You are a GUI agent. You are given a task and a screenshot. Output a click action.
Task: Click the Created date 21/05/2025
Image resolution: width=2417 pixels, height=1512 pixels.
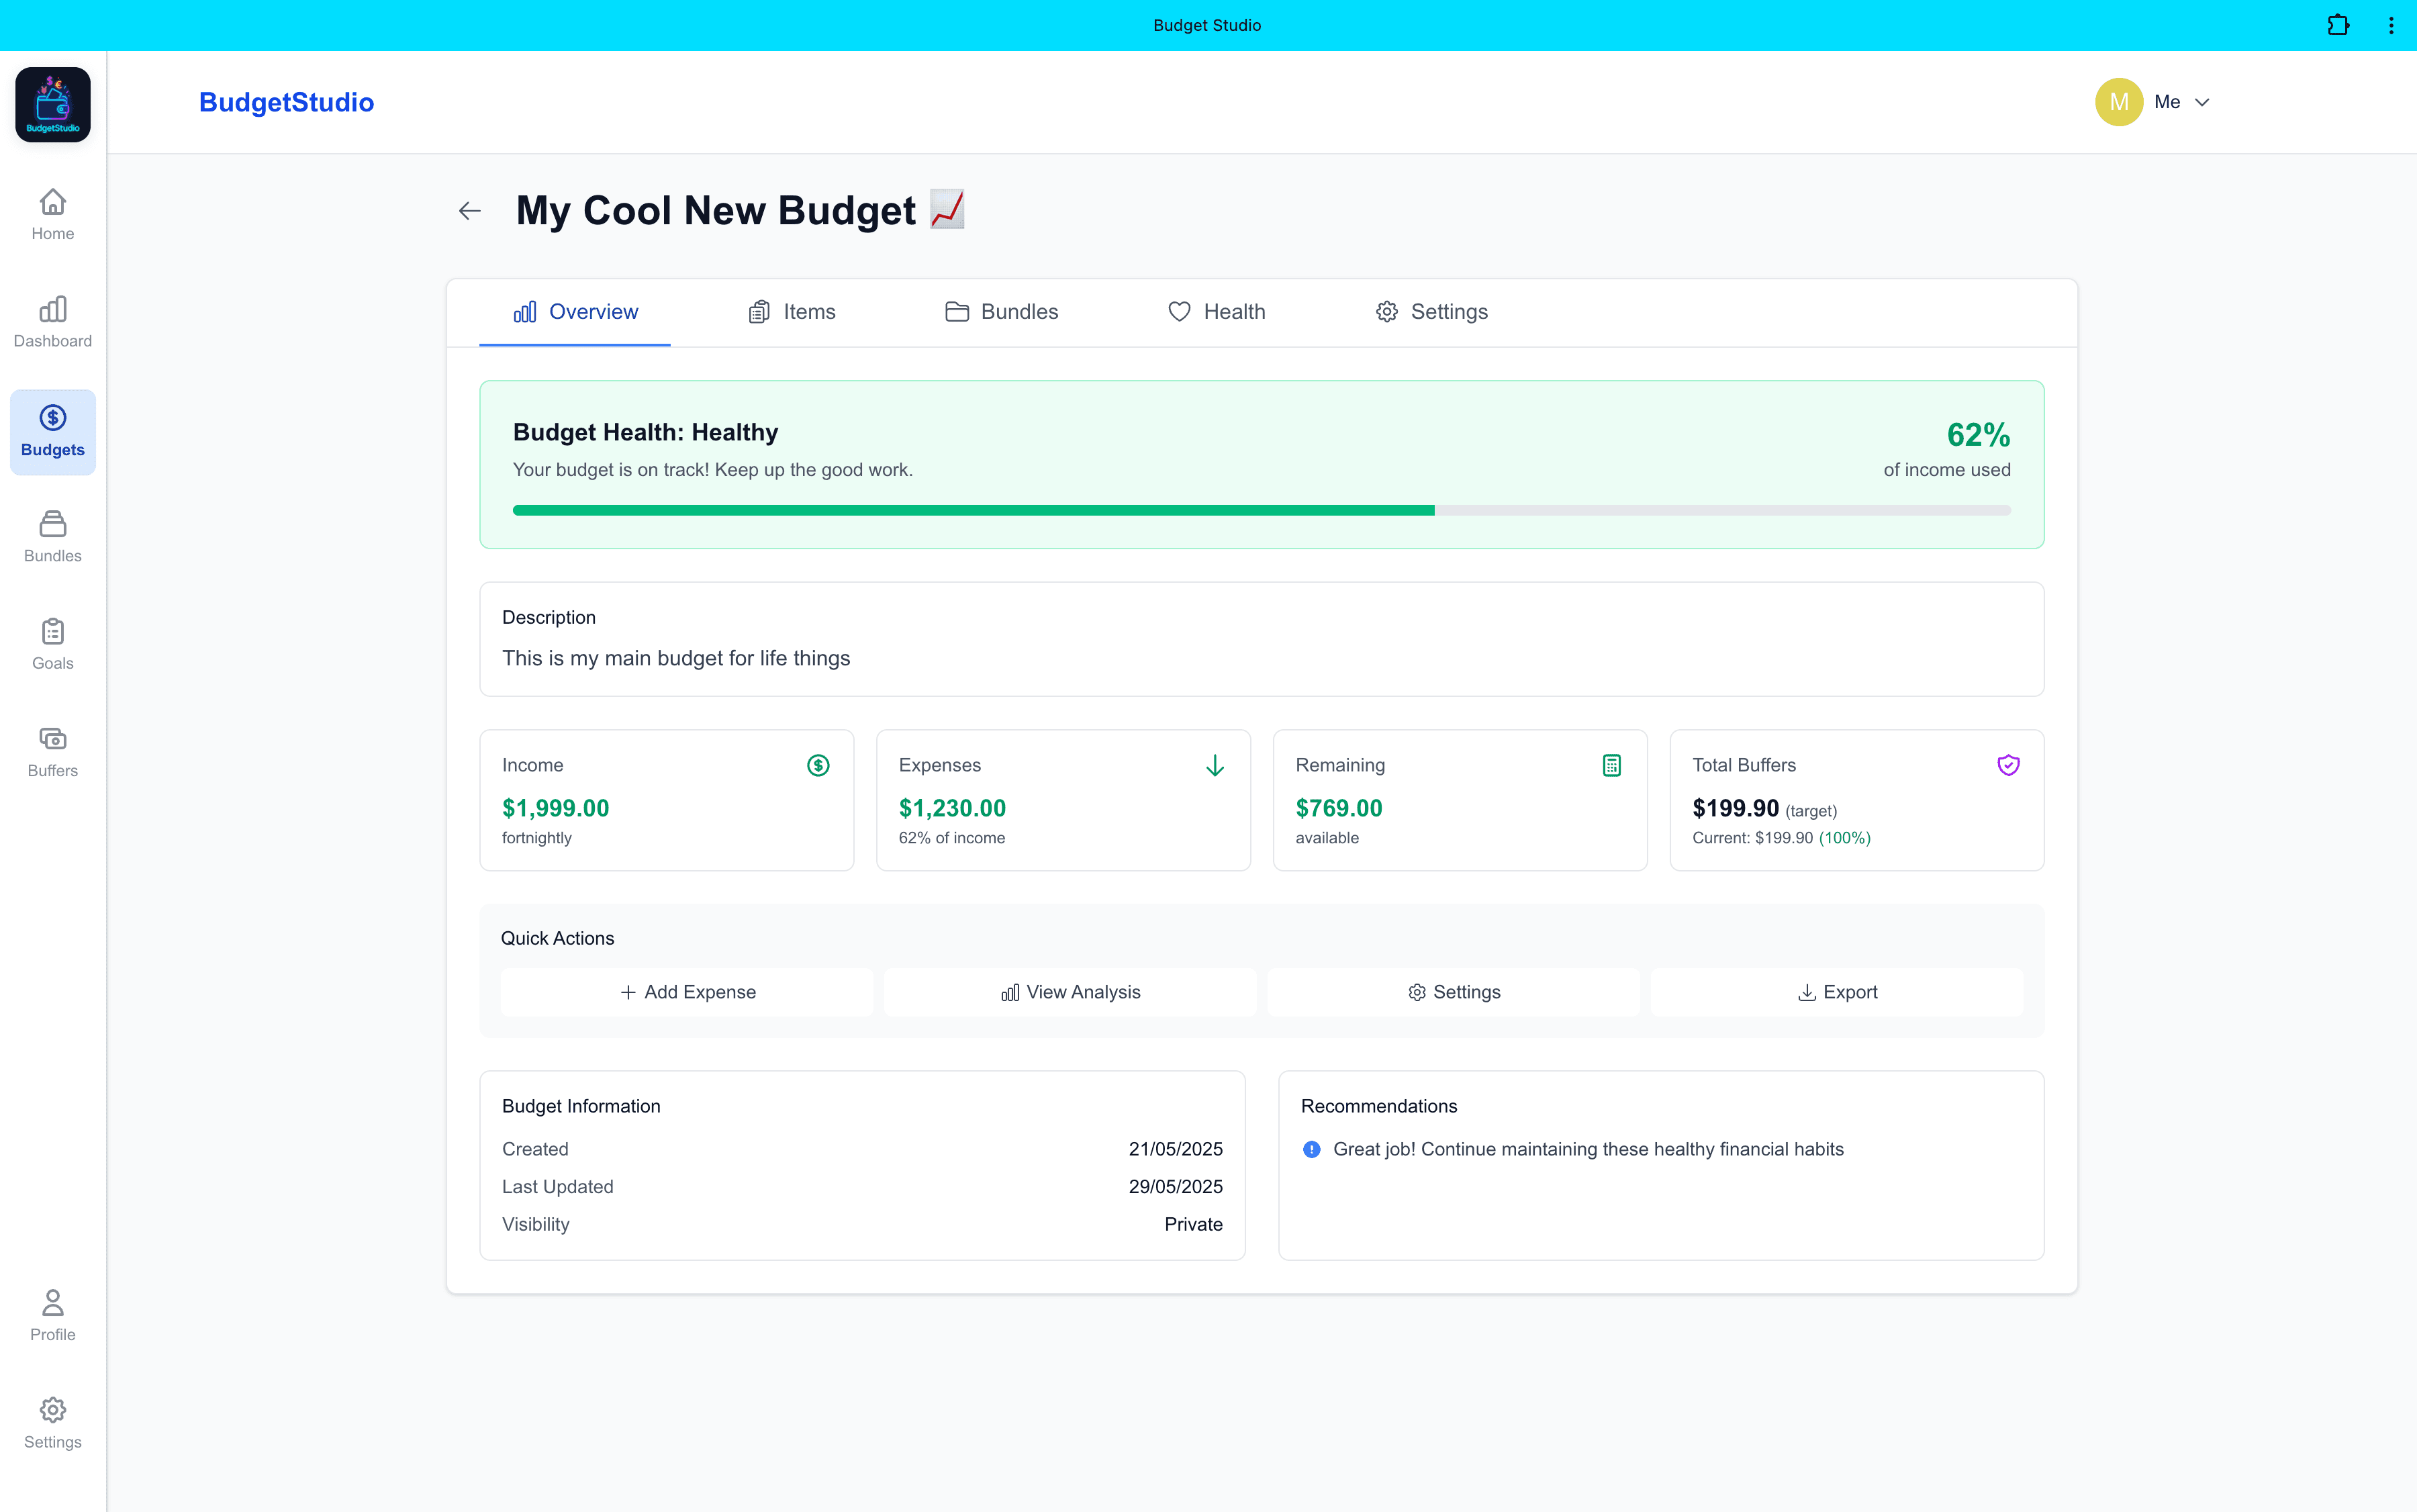click(1176, 1150)
